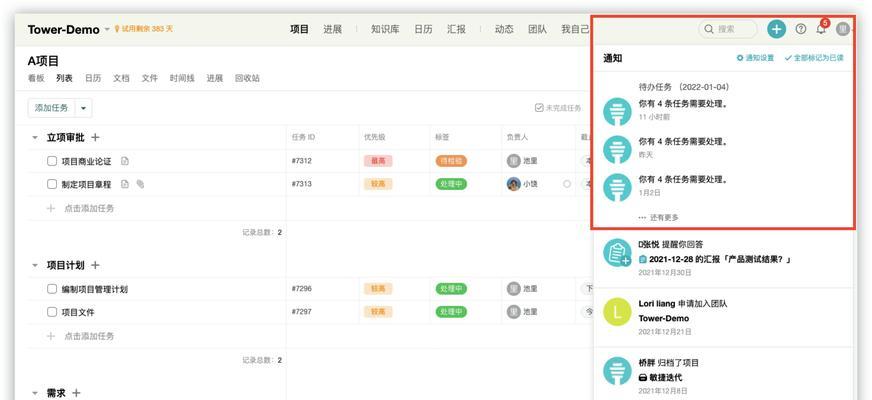Switch to the 看板 view tab
Viewport: 872px width, 400px height.
point(36,78)
